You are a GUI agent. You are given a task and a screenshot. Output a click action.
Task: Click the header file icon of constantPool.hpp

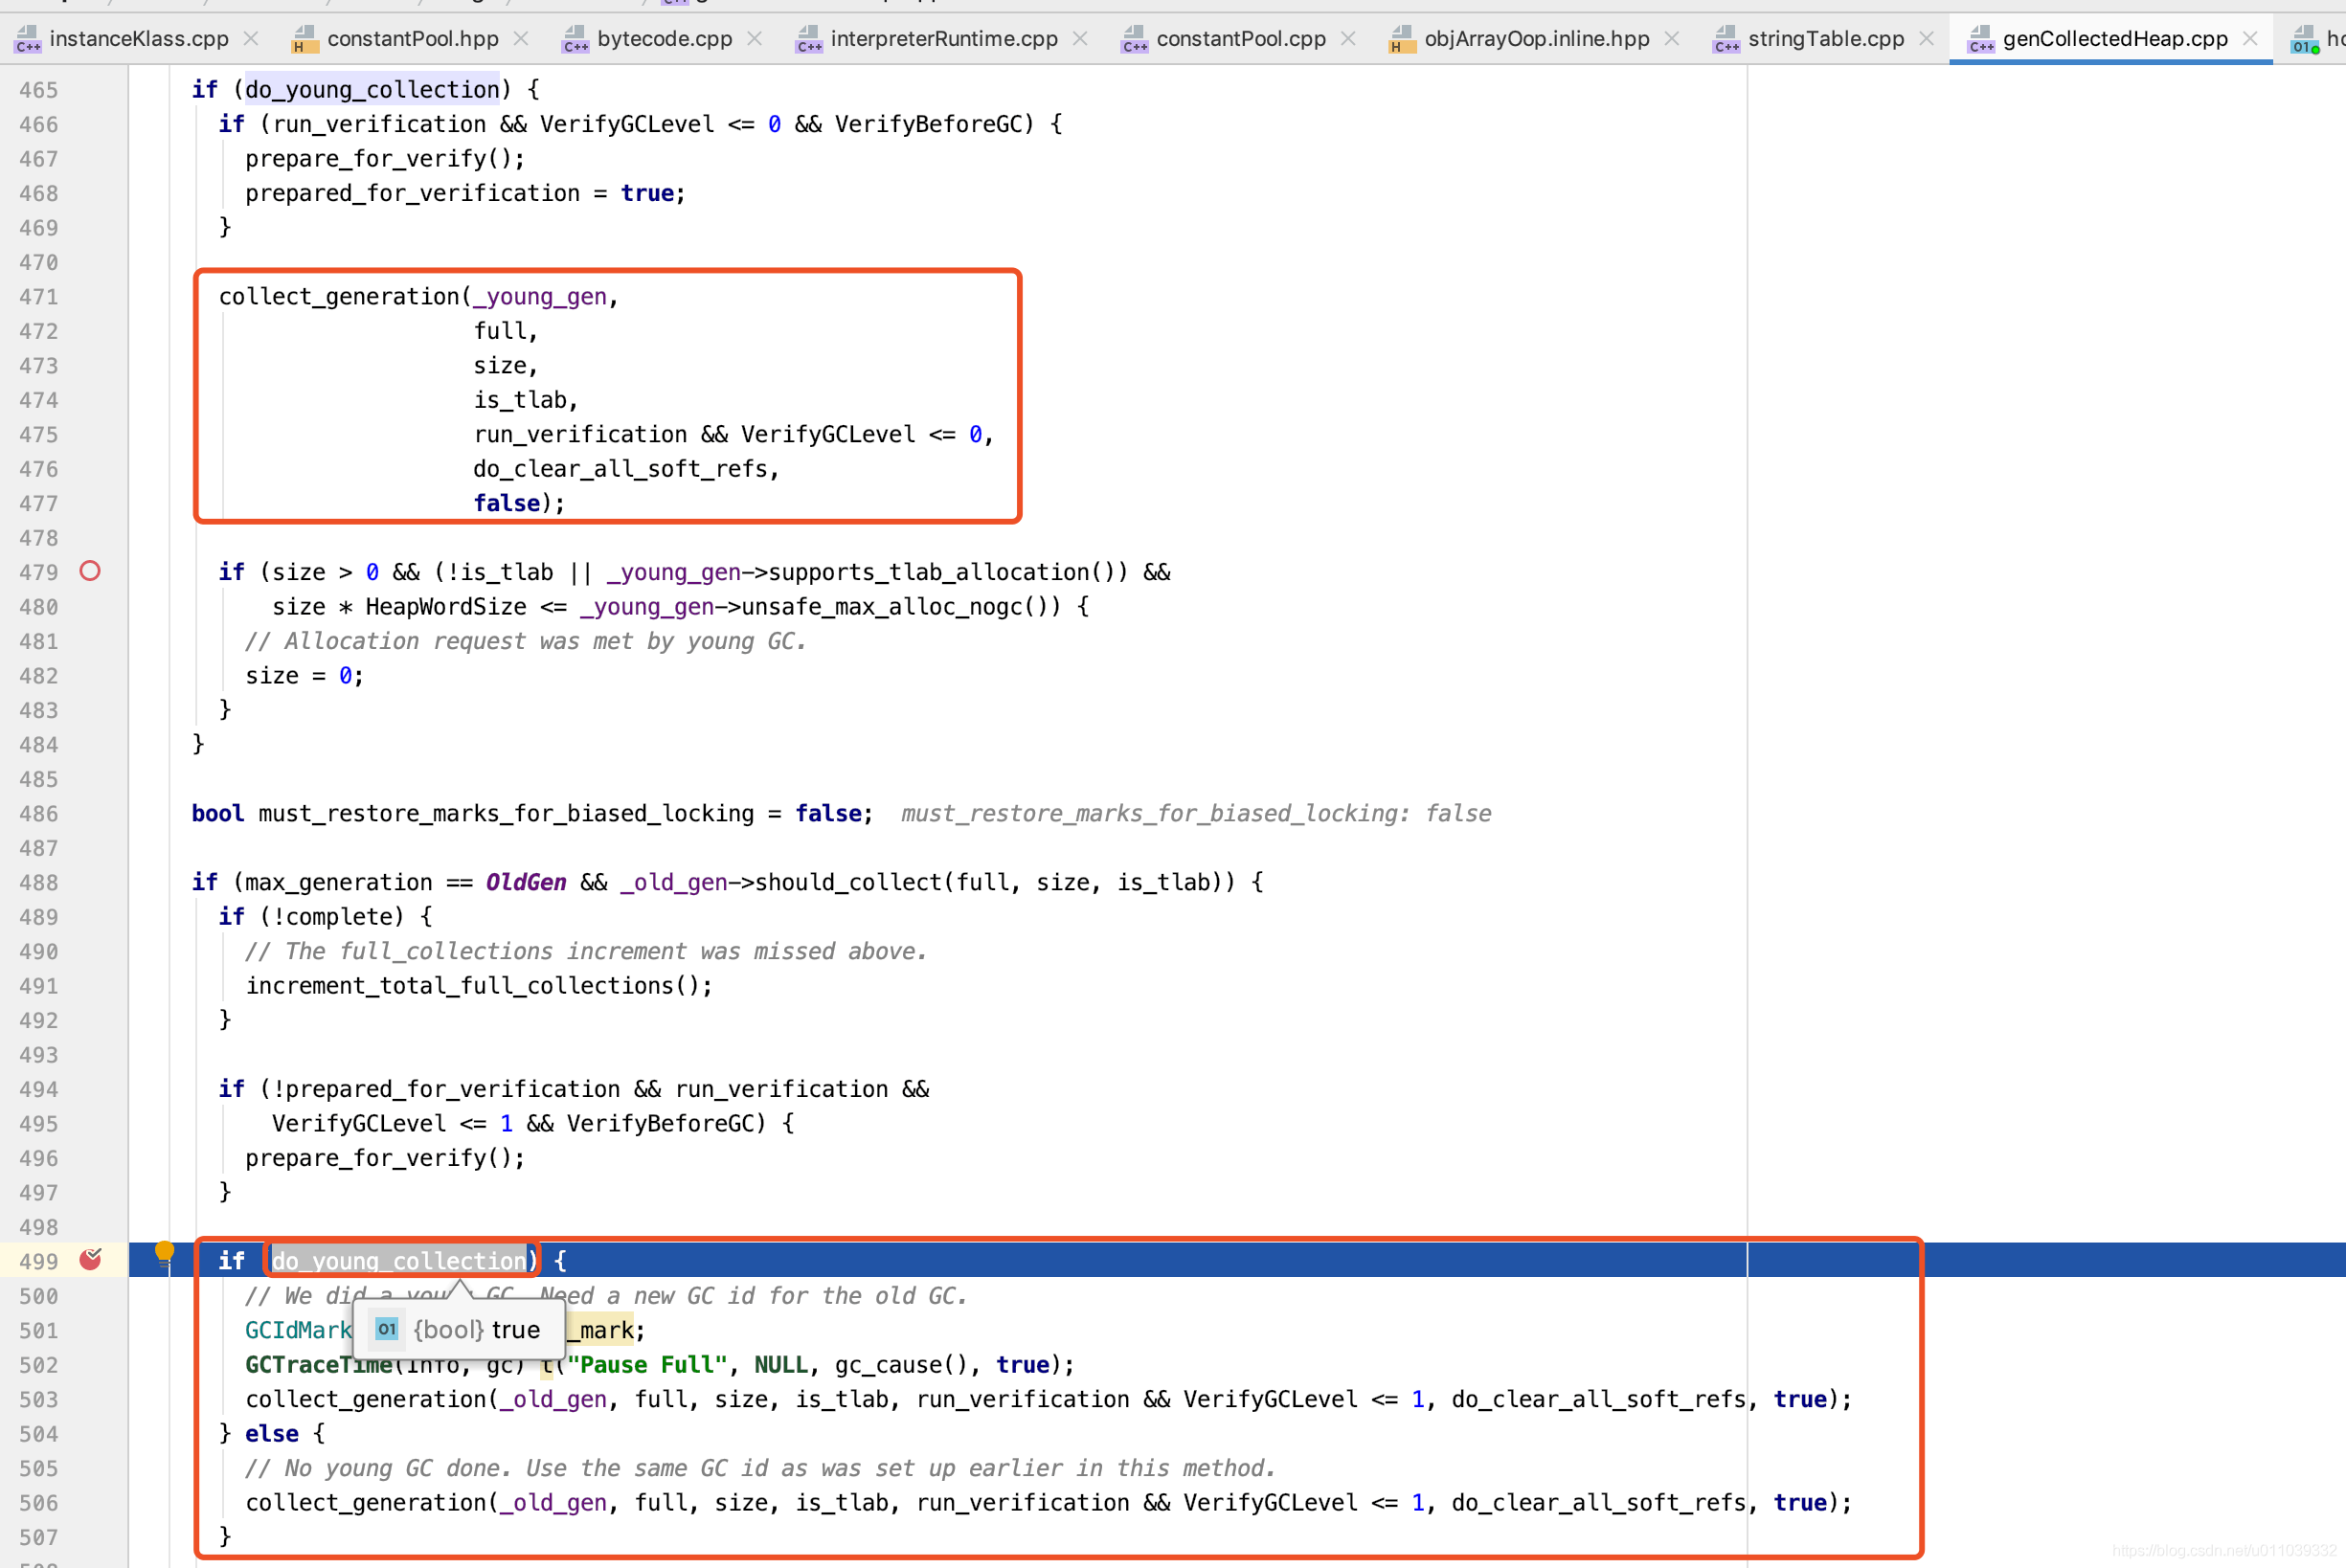304,39
